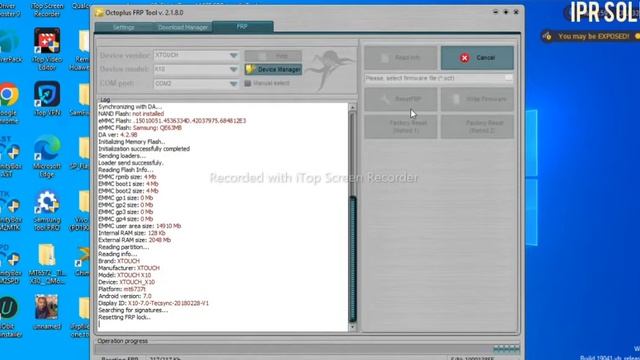Click the red Cancel X icon
This screenshot has width=640, height=360.
click(x=464, y=58)
